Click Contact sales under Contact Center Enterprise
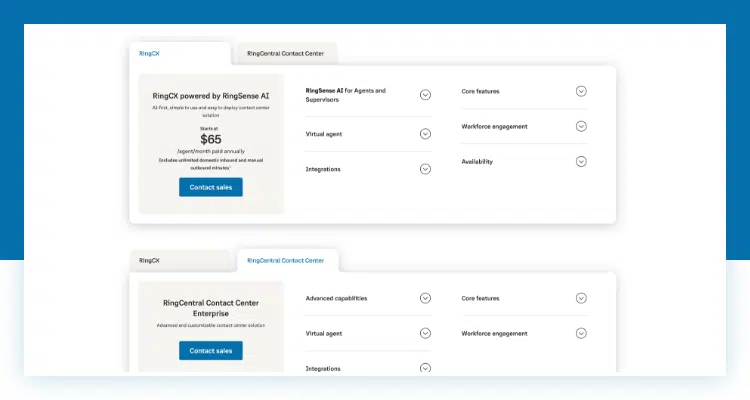750x400 pixels. [x=211, y=351]
